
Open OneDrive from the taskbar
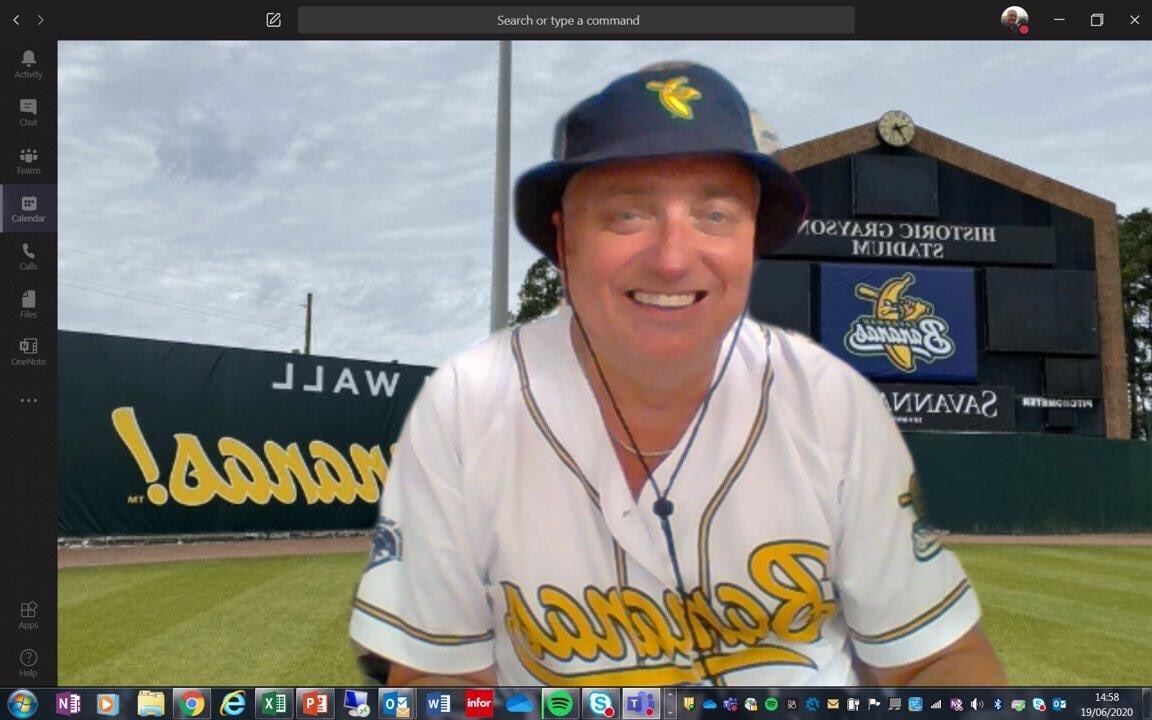[519, 704]
